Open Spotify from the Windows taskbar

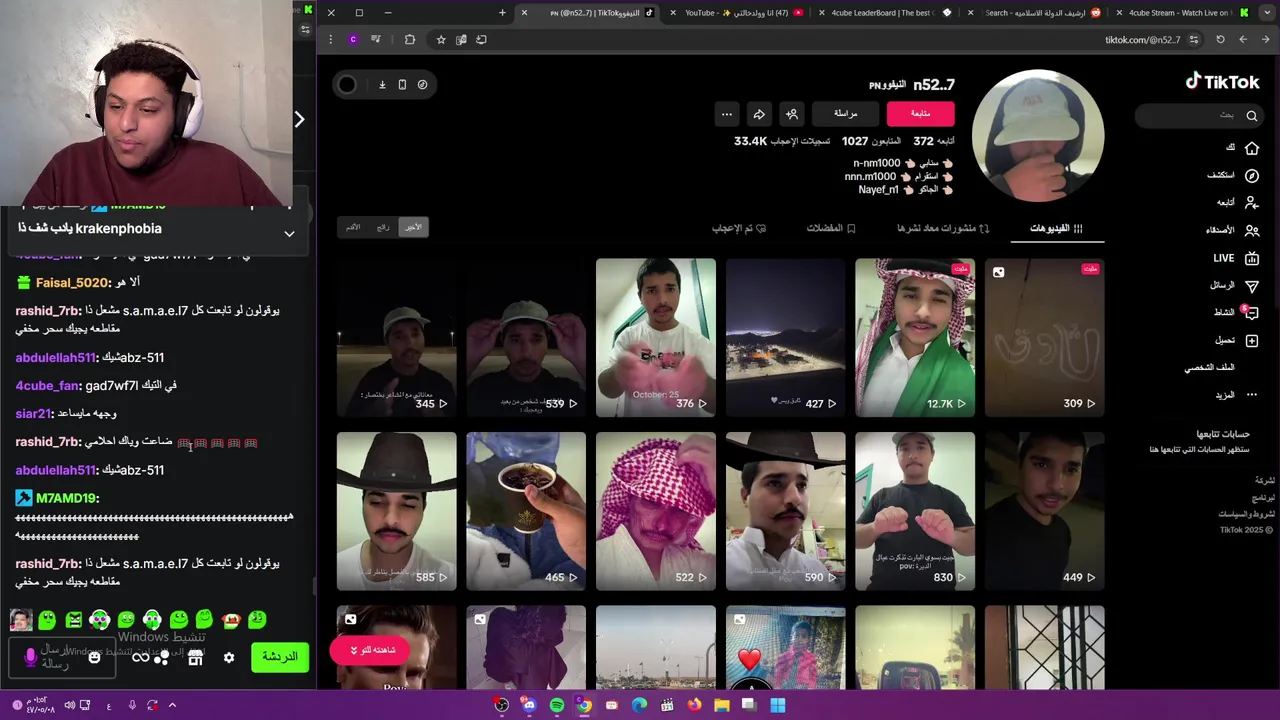557,705
